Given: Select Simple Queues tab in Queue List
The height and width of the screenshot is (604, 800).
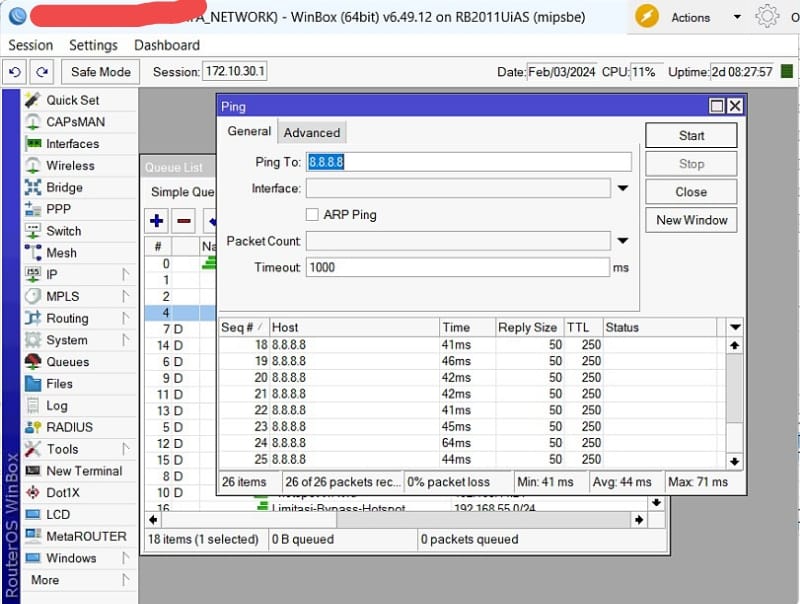Looking at the screenshot, I should pyautogui.click(x=182, y=192).
